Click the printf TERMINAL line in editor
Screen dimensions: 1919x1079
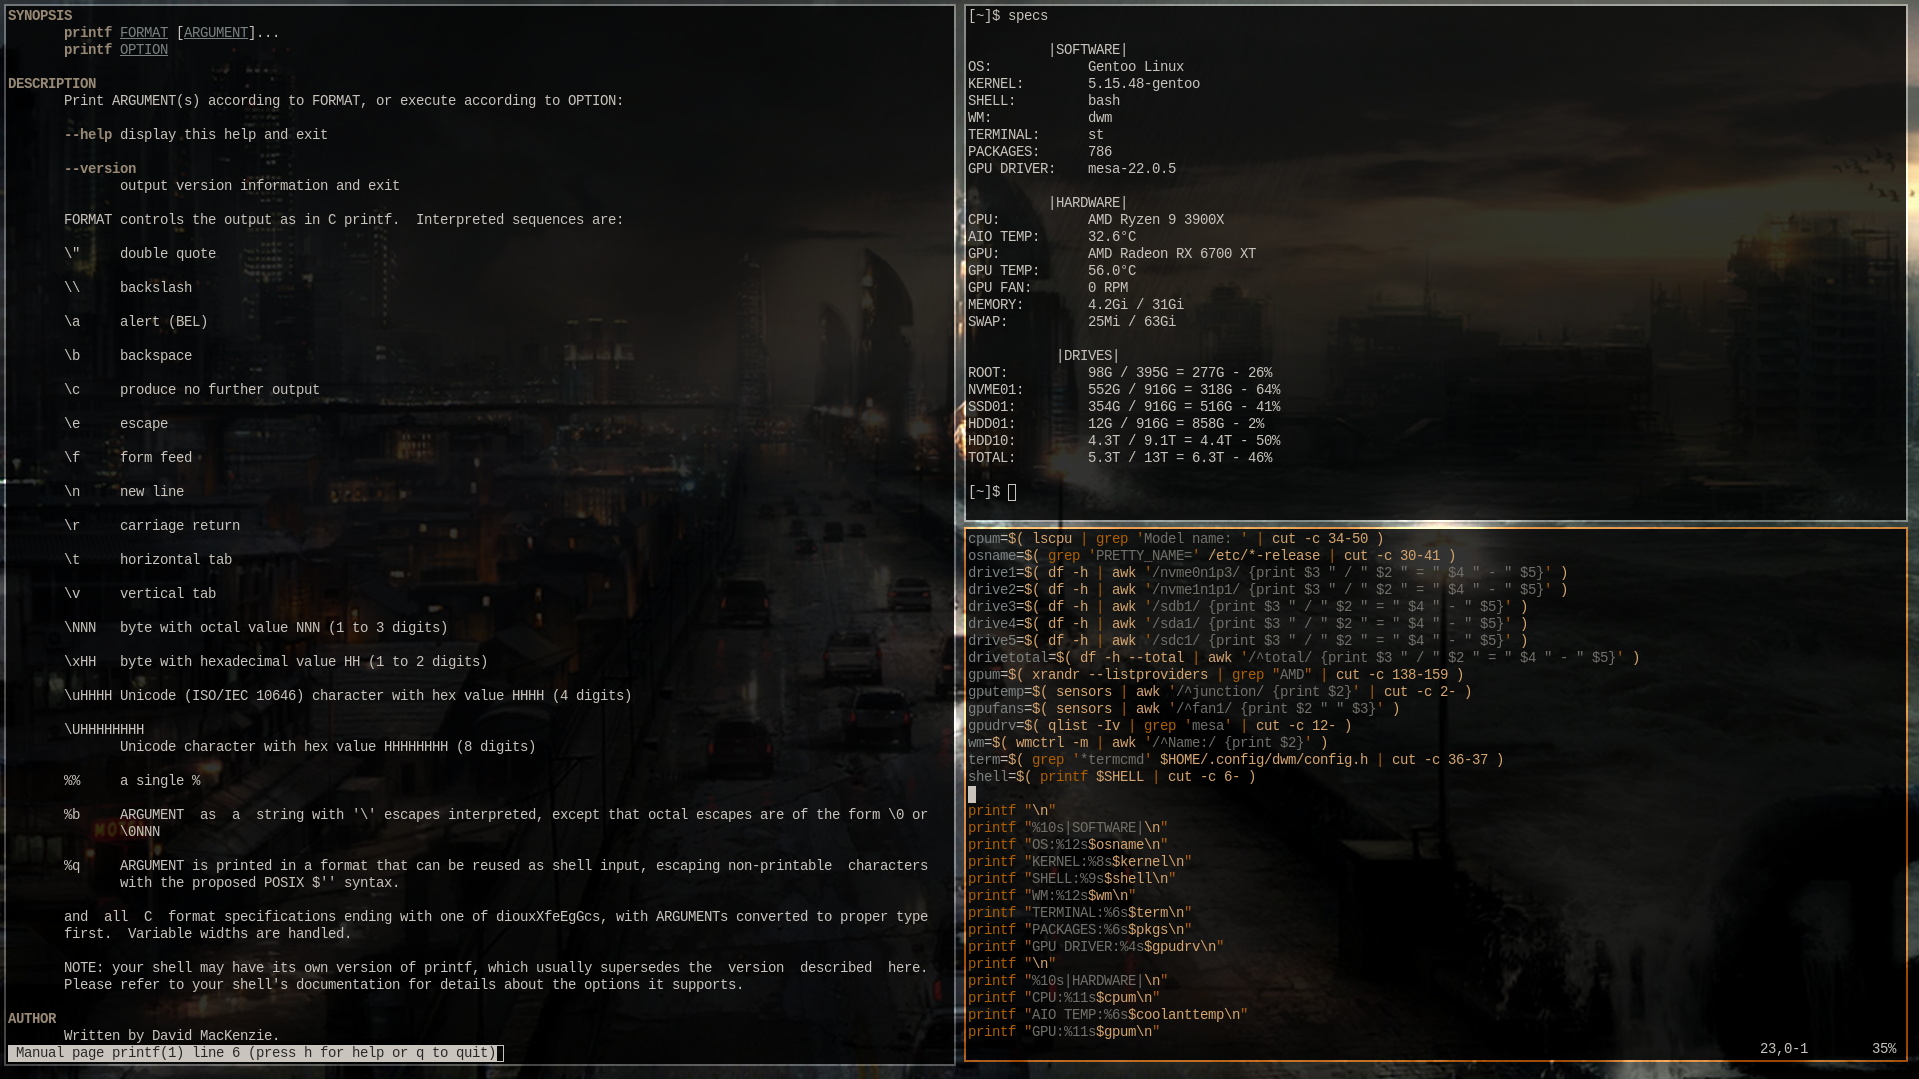1080,913
